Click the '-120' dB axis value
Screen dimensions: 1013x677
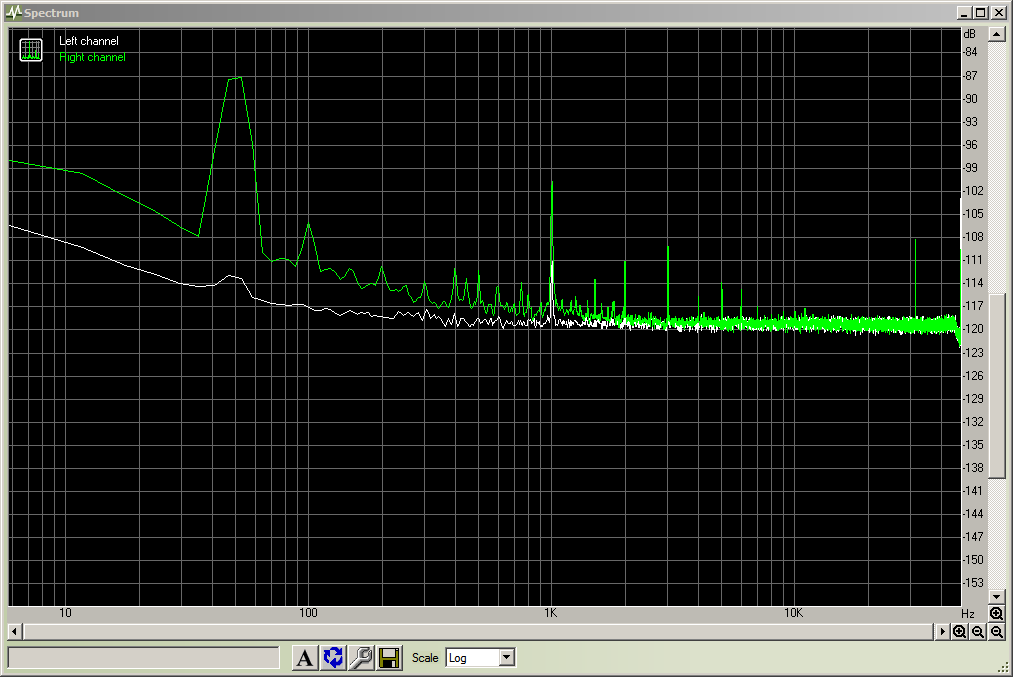tap(973, 329)
